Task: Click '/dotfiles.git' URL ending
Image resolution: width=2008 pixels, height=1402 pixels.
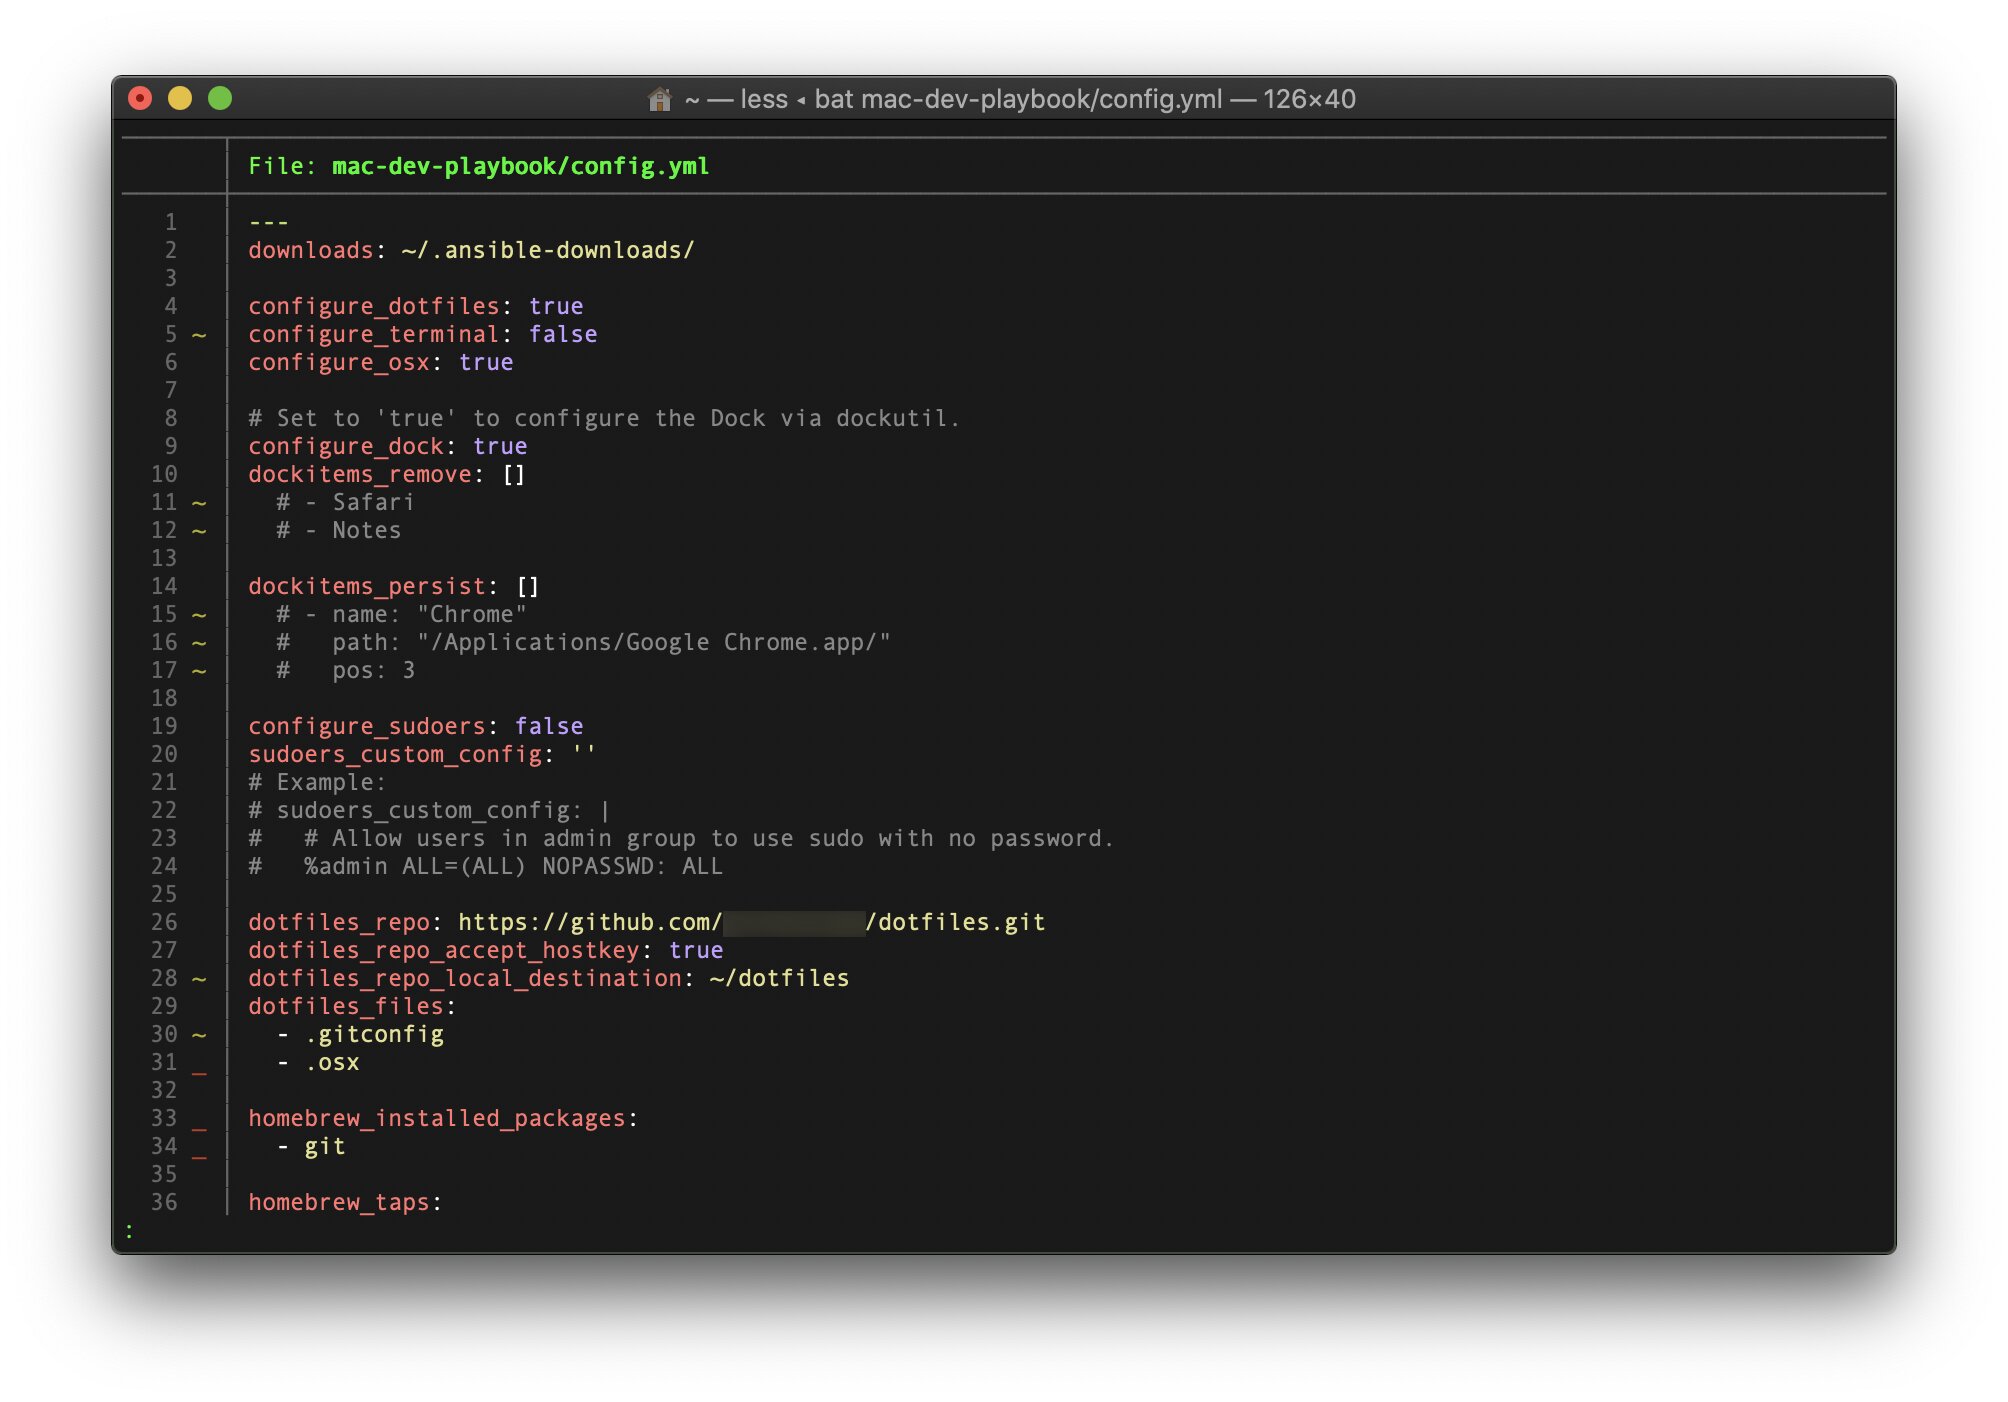Action: point(956,922)
